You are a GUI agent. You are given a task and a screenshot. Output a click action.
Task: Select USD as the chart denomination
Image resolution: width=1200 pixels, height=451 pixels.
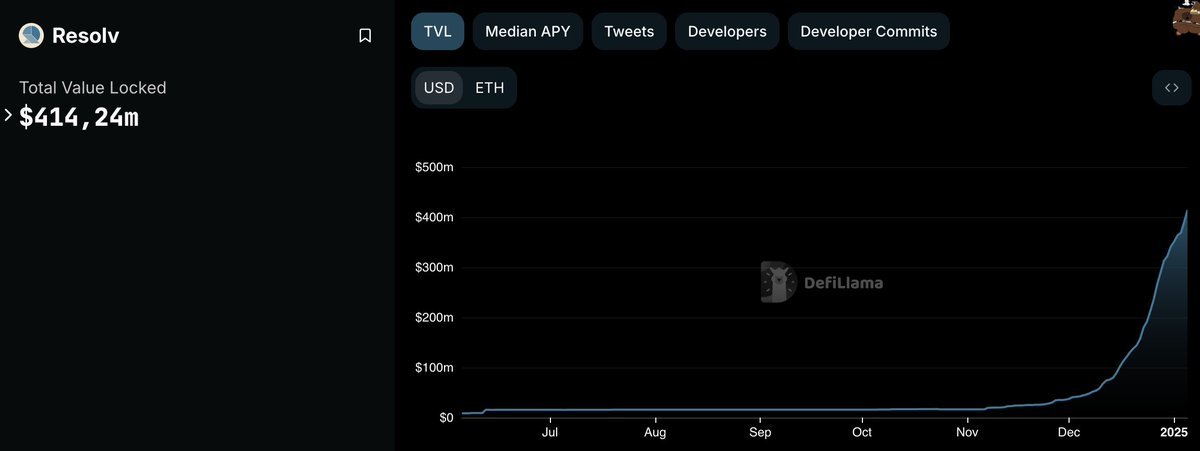pyautogui.click(x=439, y=88)
